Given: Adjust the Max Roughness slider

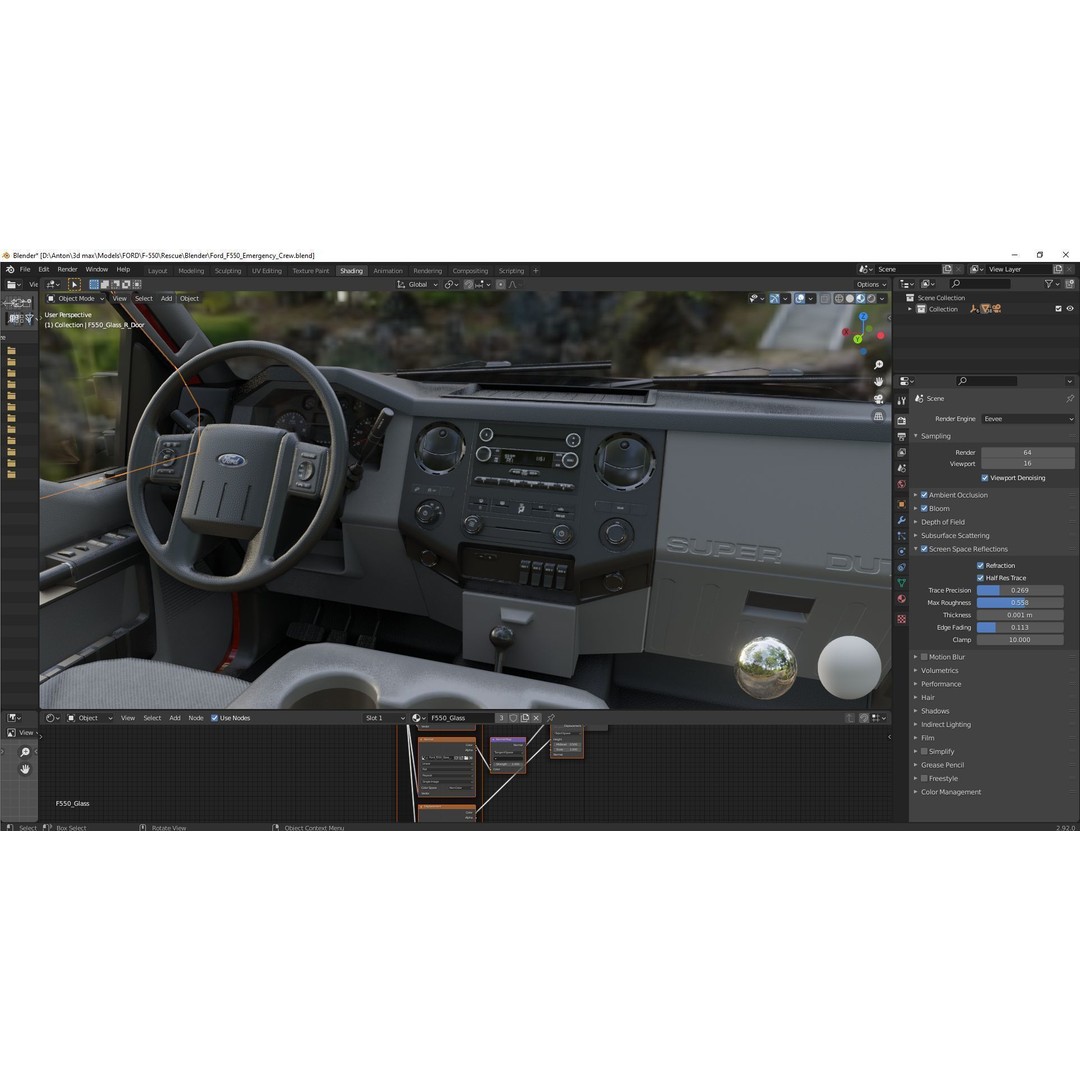Looking at the screenshot, I should point(1019,603).
